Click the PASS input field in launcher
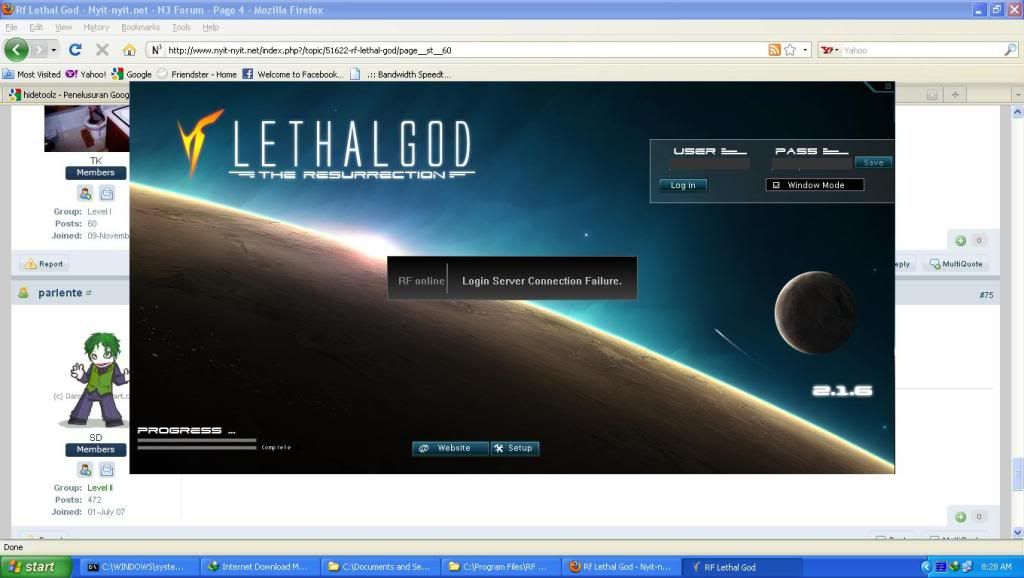 (812, 164)
